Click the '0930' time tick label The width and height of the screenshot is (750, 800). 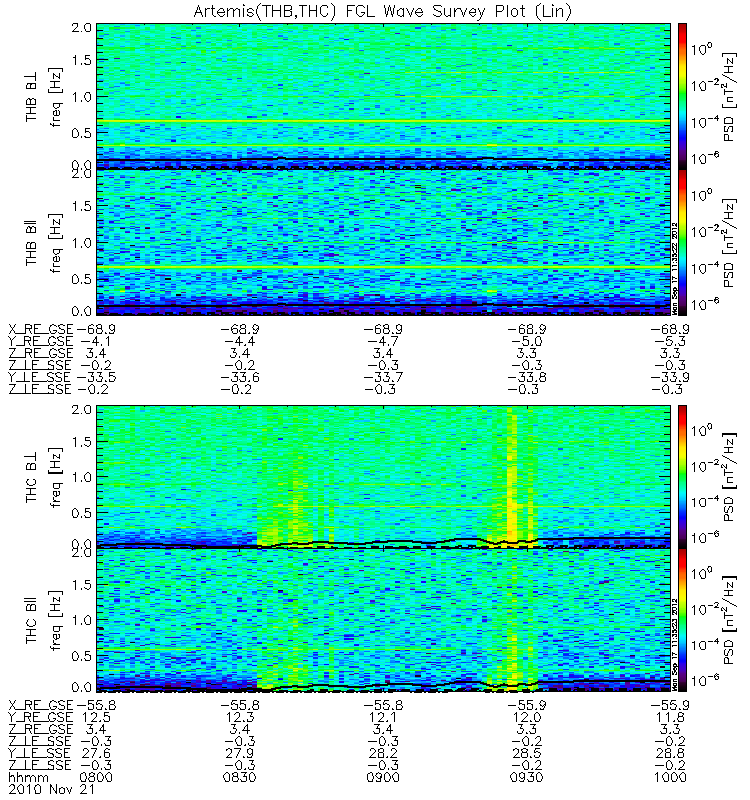(x=527, y=778)
